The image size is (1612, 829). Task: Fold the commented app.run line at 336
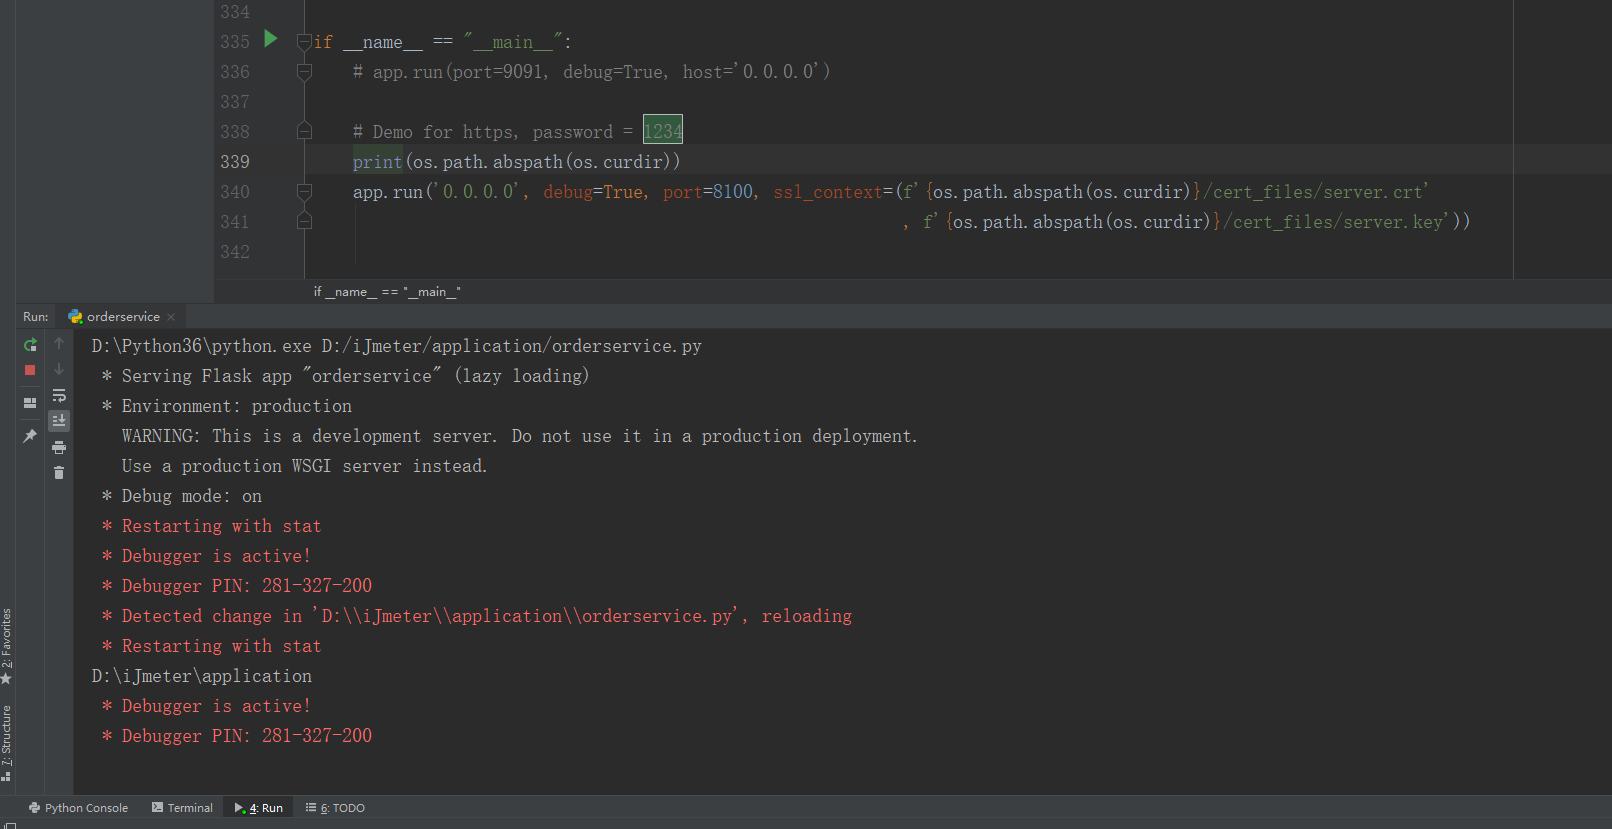[x=304, y=72]
